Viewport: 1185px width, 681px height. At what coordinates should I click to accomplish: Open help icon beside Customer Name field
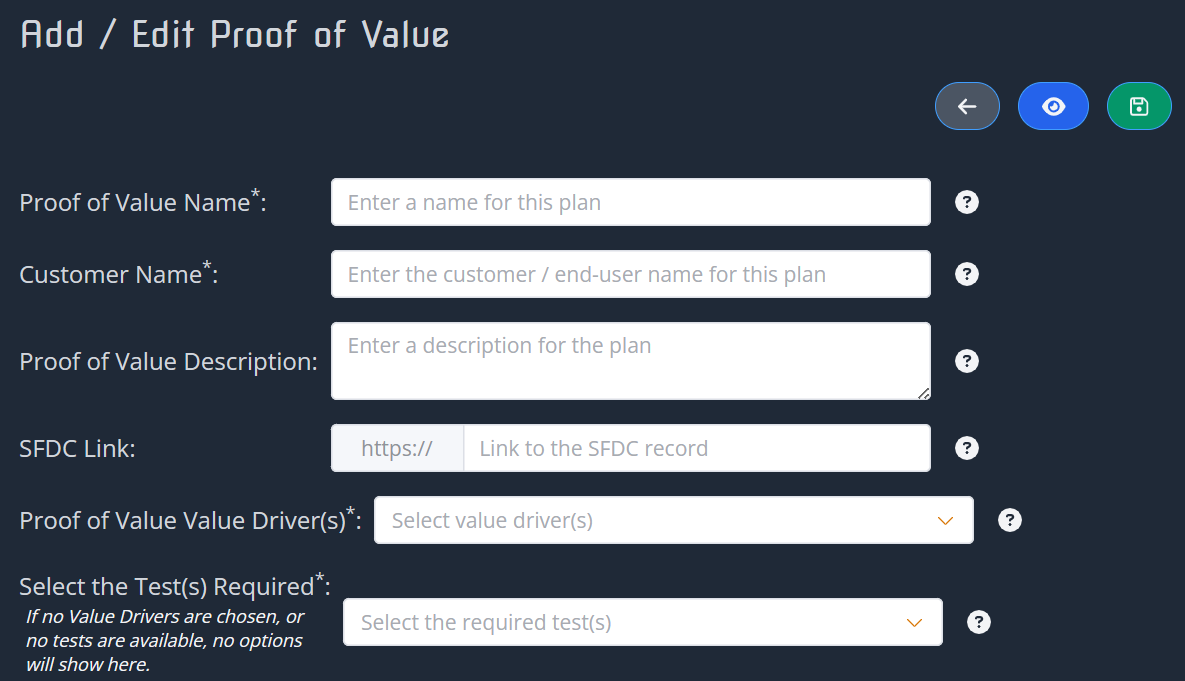[x=967, y=274]
